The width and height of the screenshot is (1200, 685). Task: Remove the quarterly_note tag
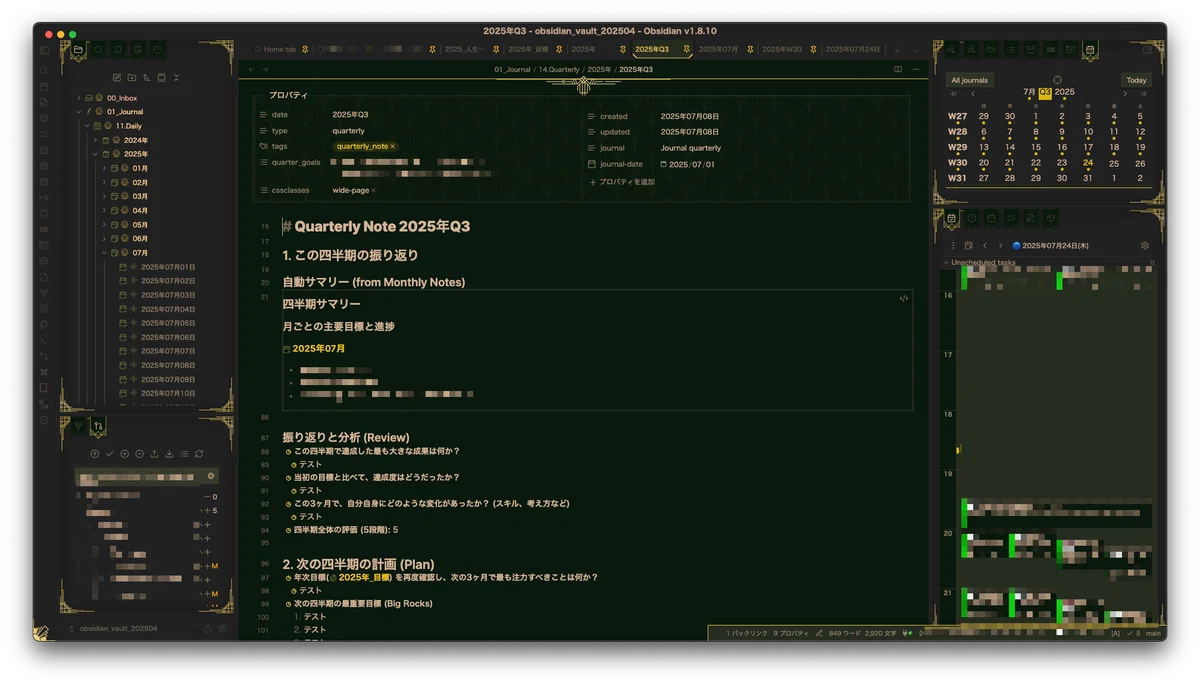tap(392, 146)
